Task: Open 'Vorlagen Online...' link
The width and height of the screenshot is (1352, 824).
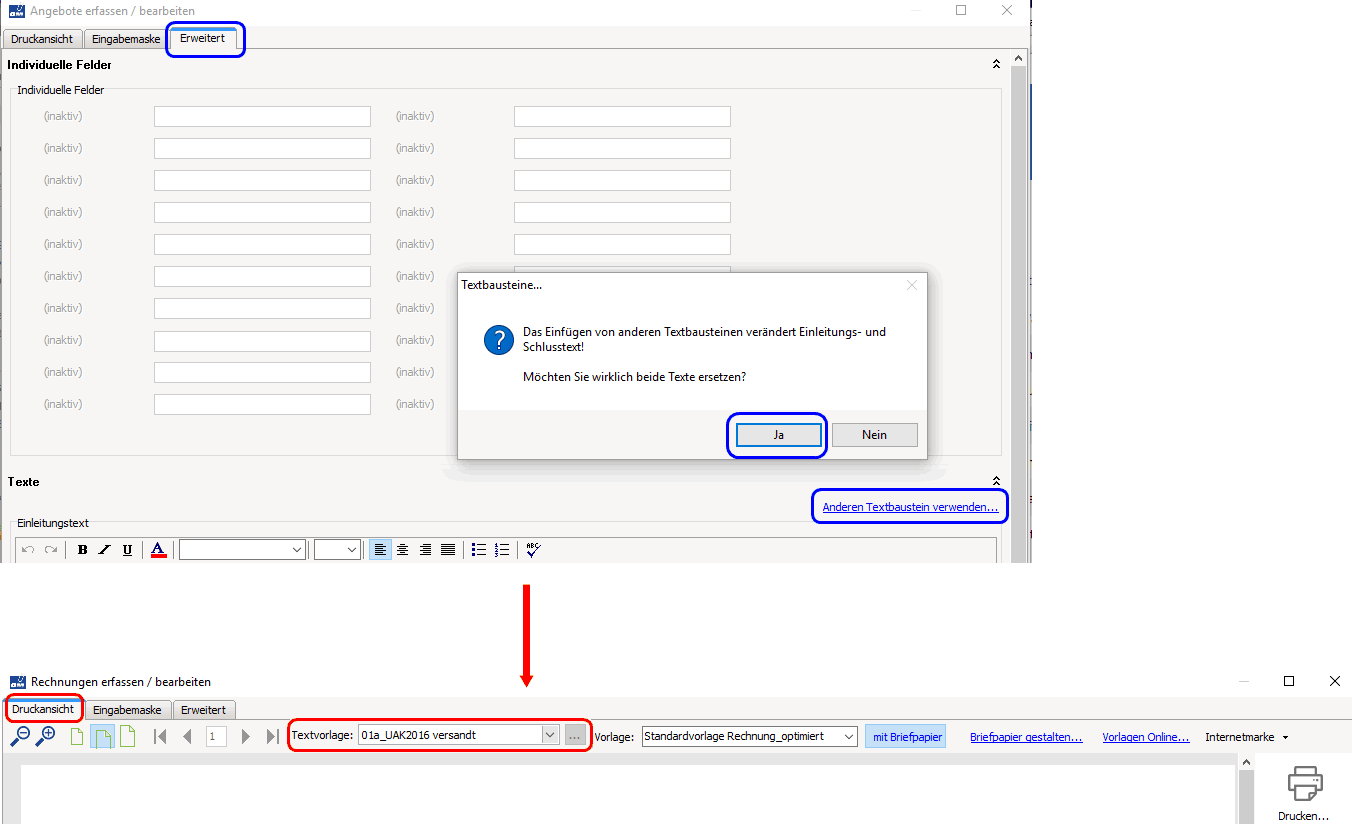Action: pos(1146,737)
